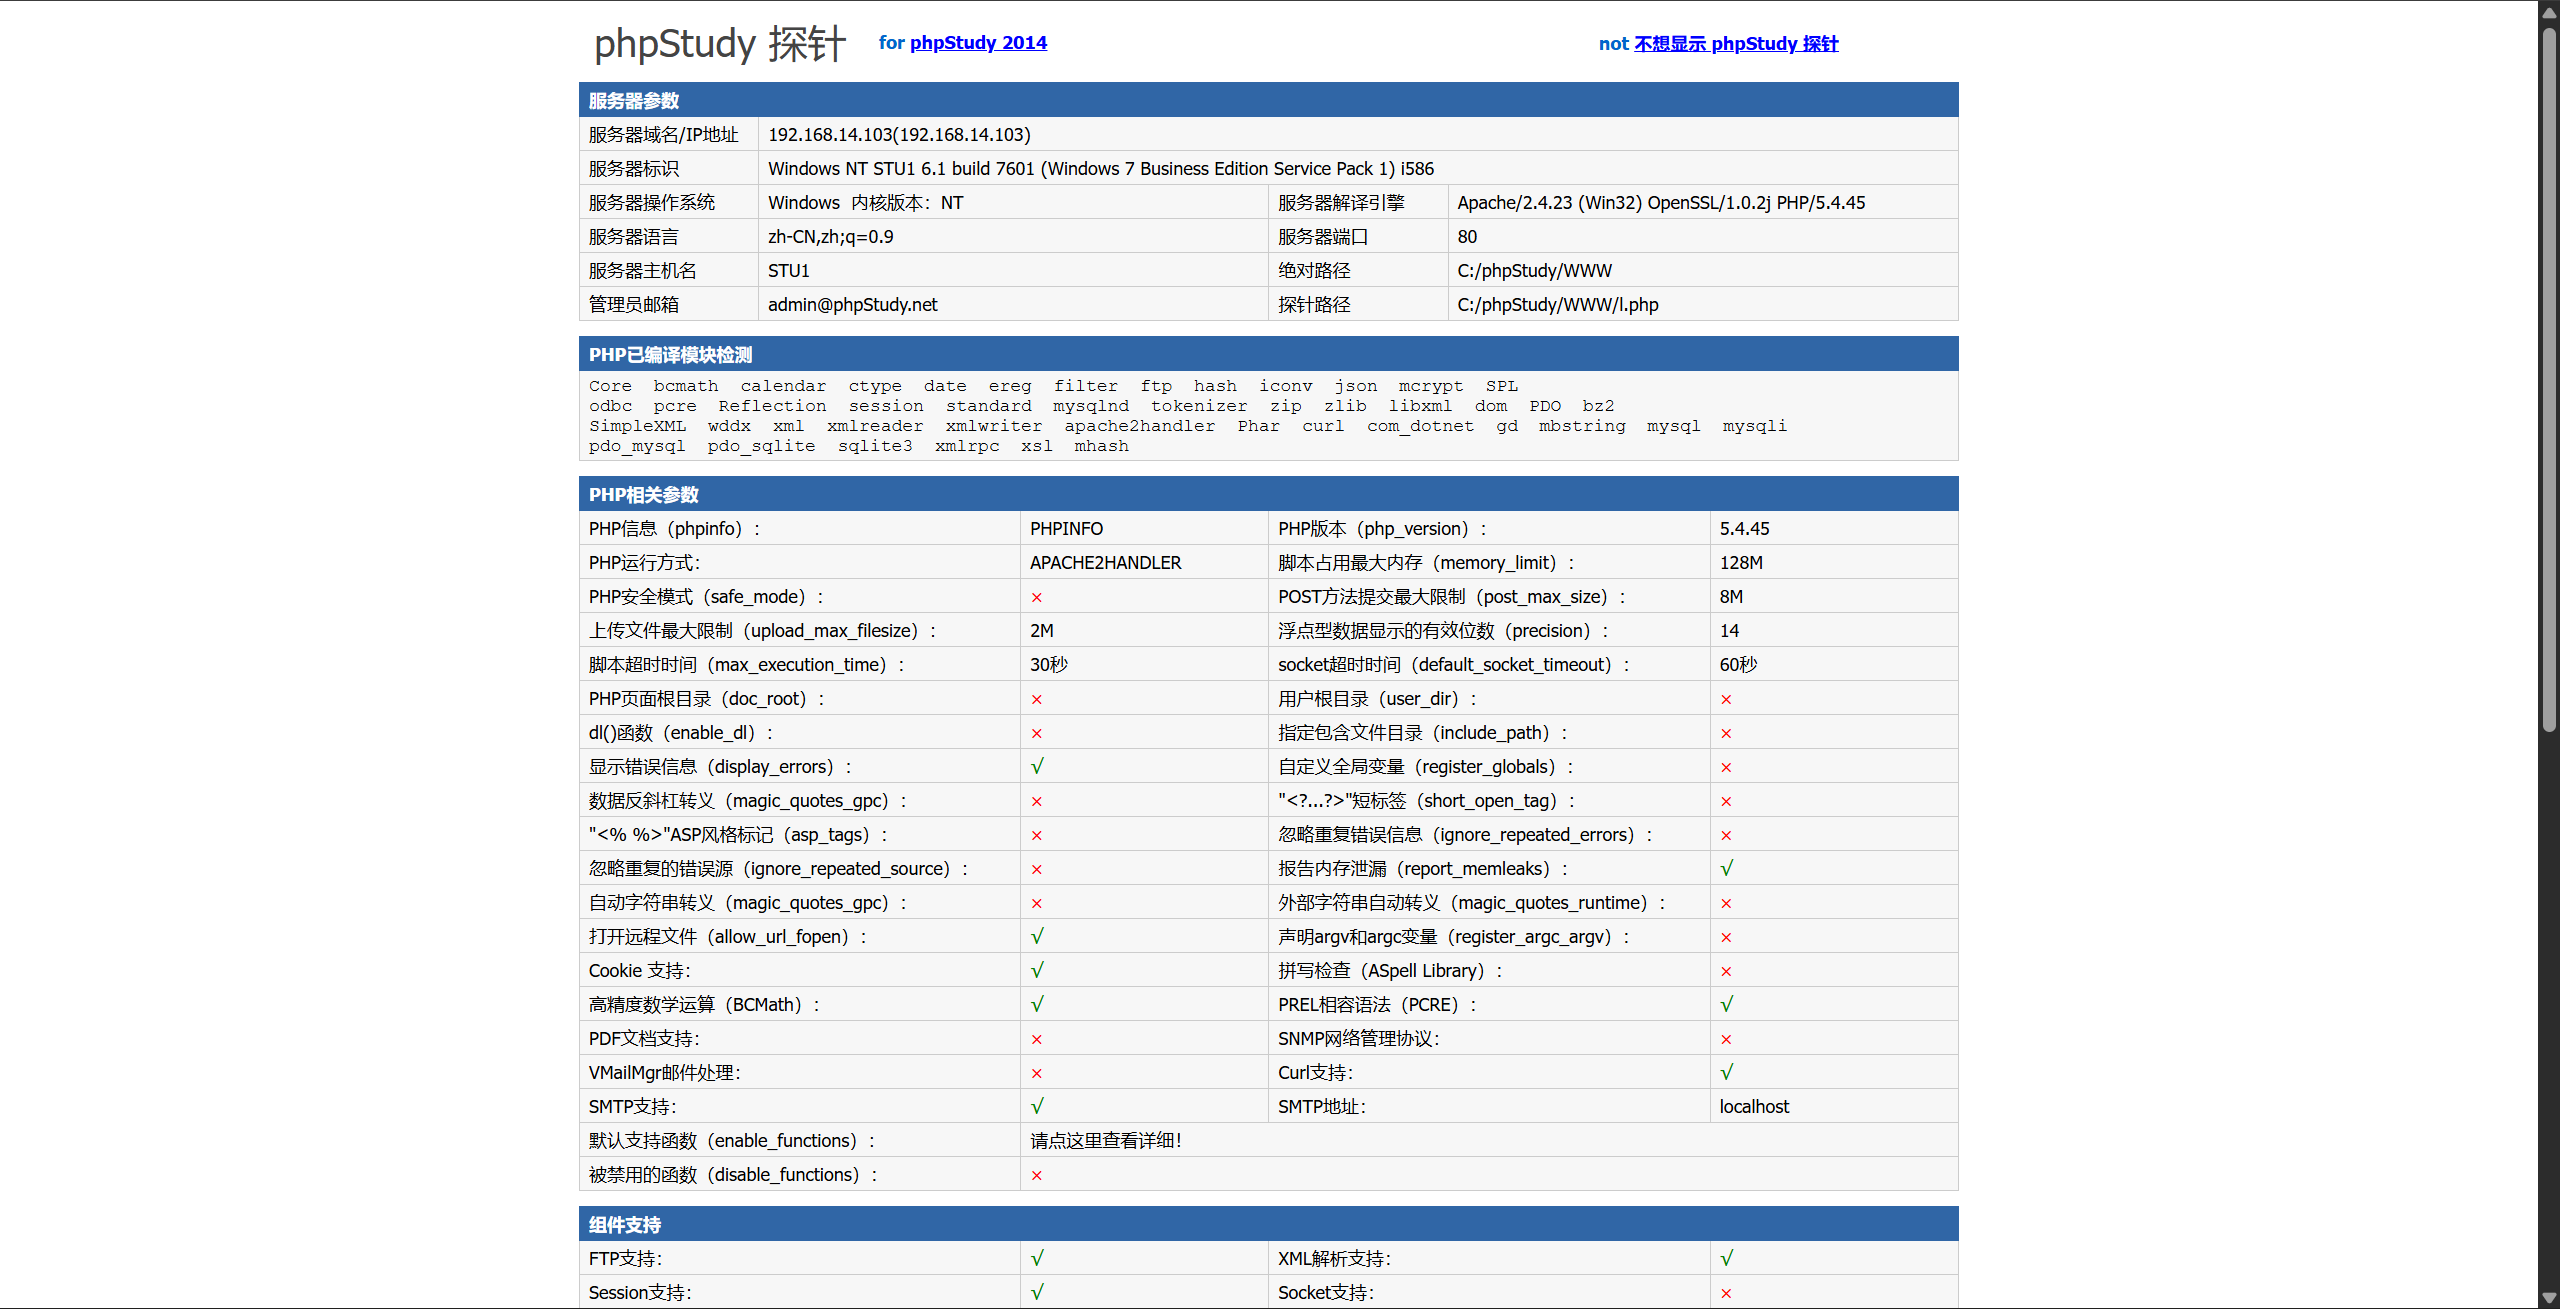Click the green check for display_errors

(x=1037, y=767)
